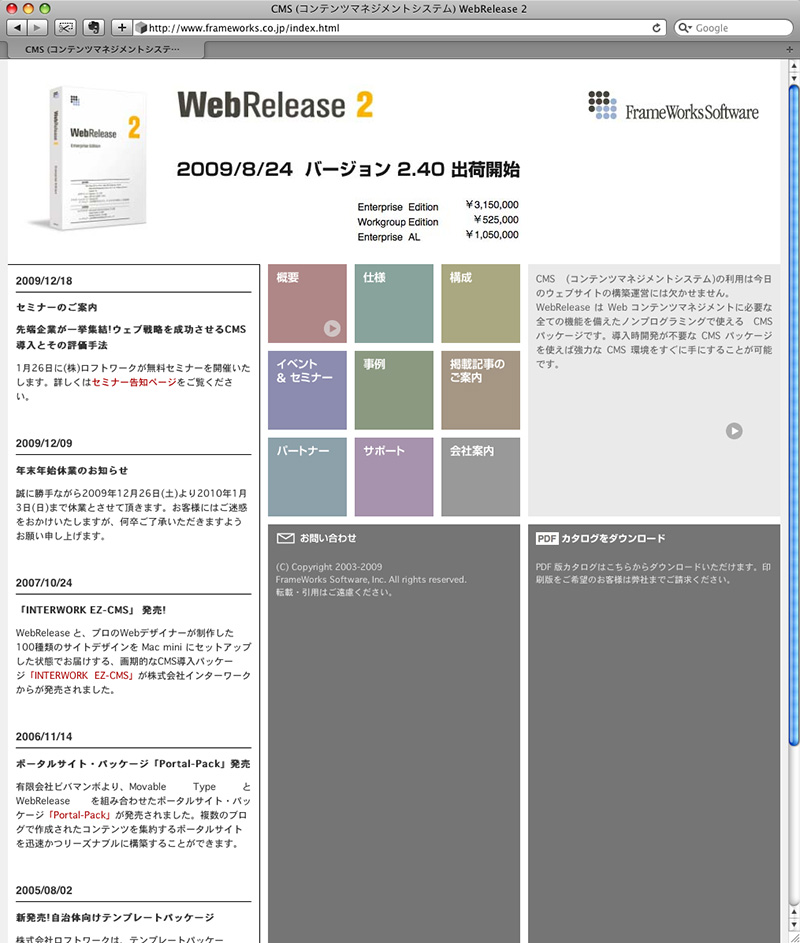Viewport: 800px width, 943px height.
Task: Reload the page with the circular arrow
Action: tap(656, 28)
